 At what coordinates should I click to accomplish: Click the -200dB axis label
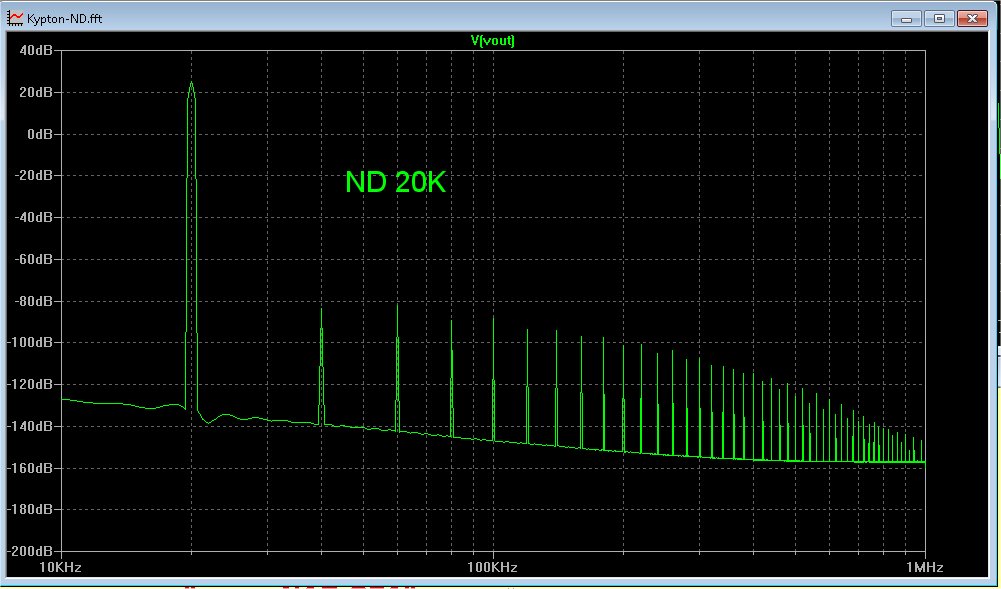[x=31, y=551]
